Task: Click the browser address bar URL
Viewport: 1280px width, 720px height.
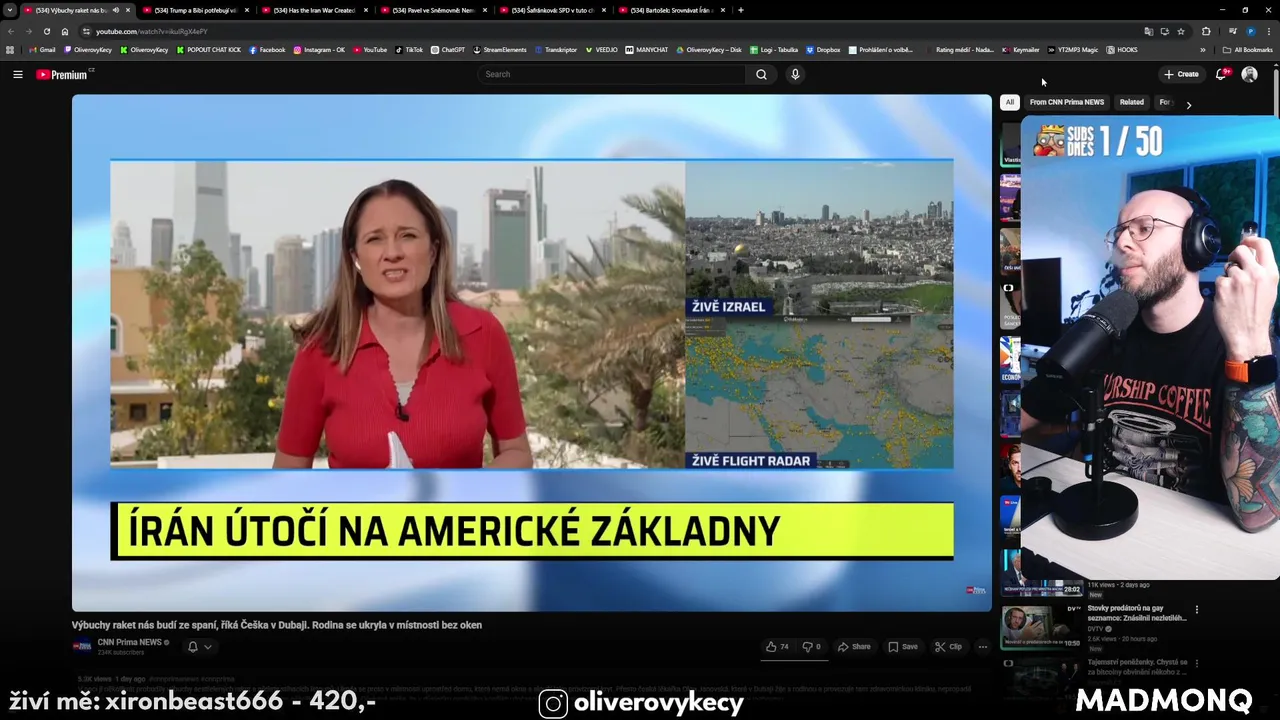Action: [x=152, y=31]
